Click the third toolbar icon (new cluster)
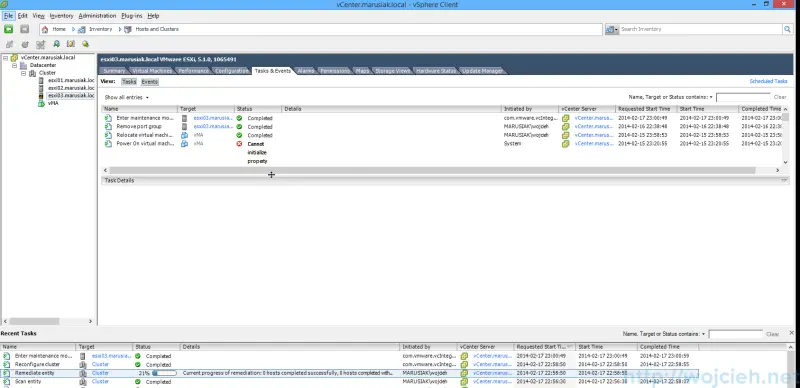This screenshot has height=388, width=800. (40, 44)
